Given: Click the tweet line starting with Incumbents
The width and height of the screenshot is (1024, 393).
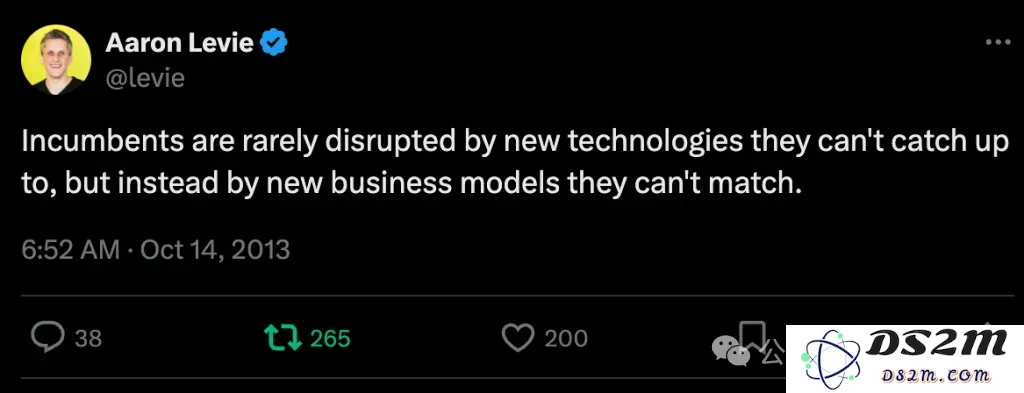Looking at the screenshot, I should (x=516, y=142).
